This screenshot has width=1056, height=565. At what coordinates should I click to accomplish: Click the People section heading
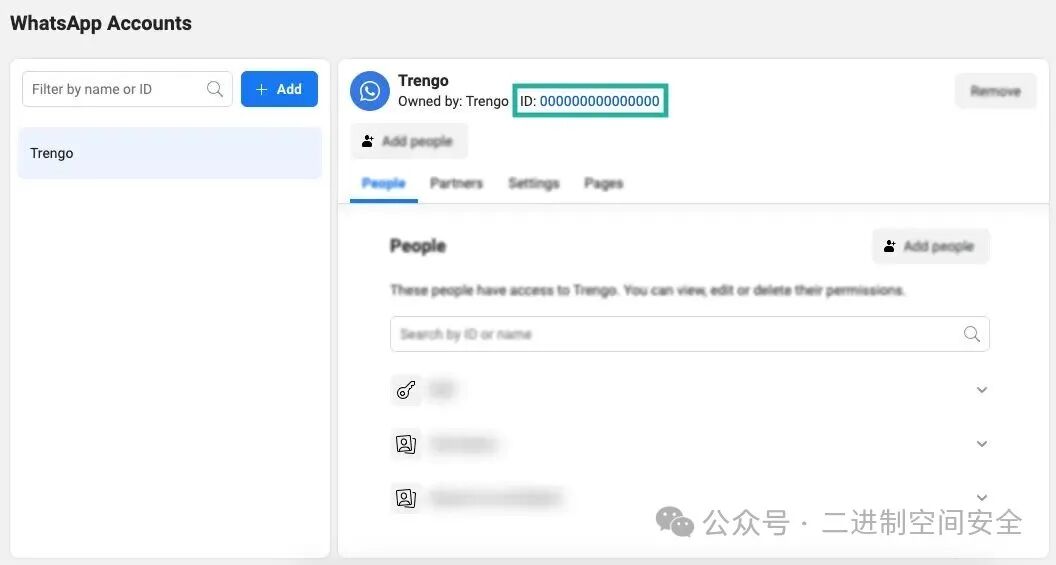pos(418,246)
